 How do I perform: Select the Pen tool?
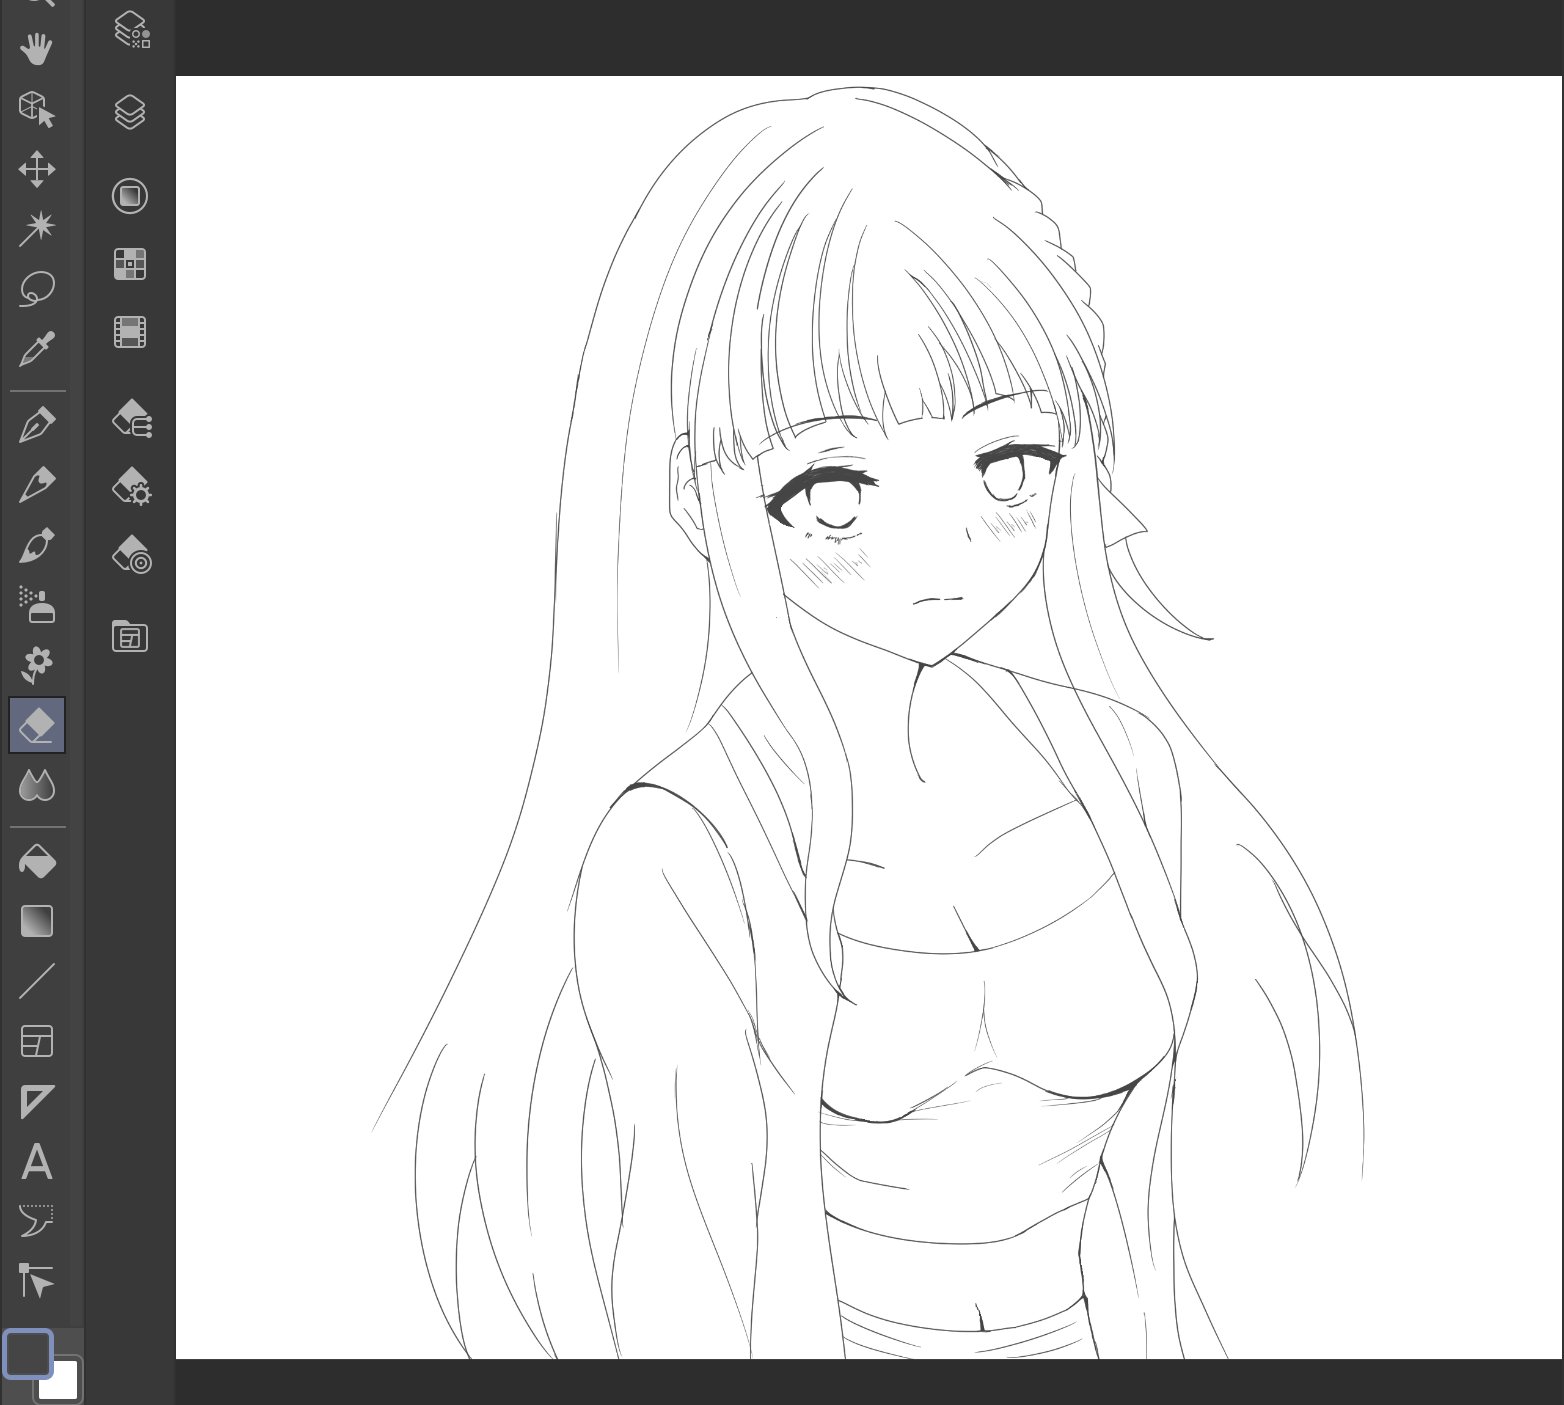click(37, 425)
